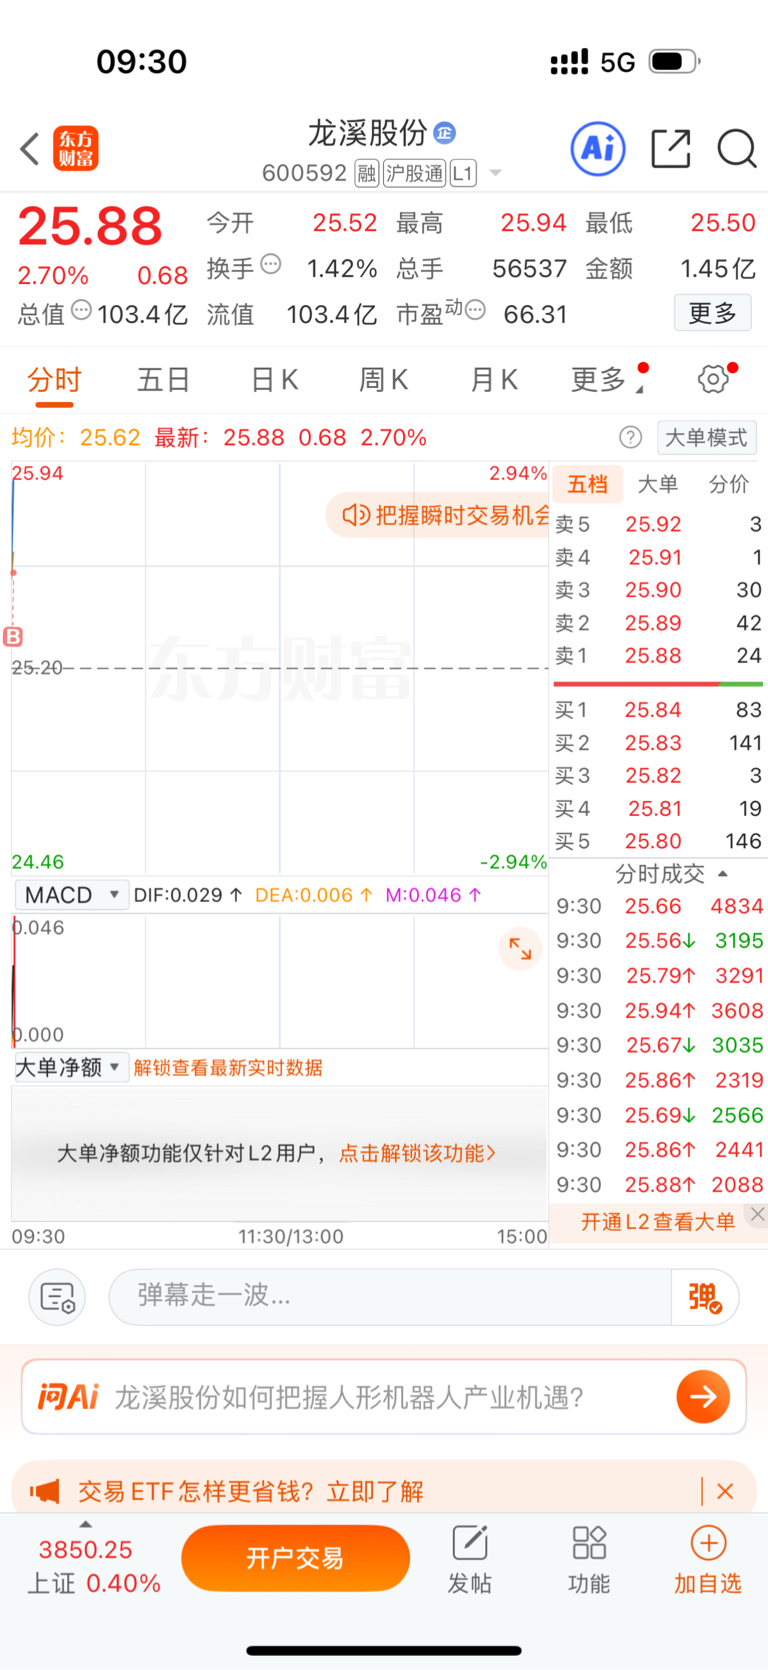768x1670 pixels.
Task: Collapse the 分时成交 section arrow
Action: tap(723, 874)
